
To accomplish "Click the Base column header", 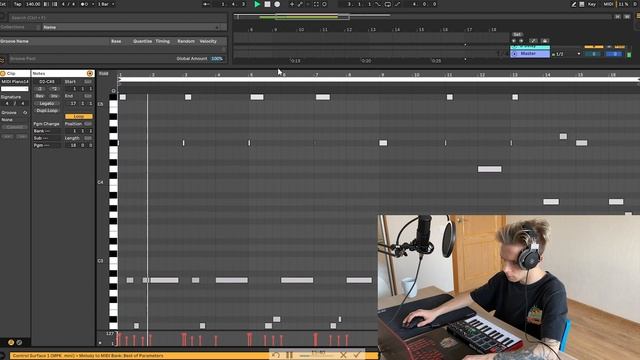I will (x=116, y=41).
